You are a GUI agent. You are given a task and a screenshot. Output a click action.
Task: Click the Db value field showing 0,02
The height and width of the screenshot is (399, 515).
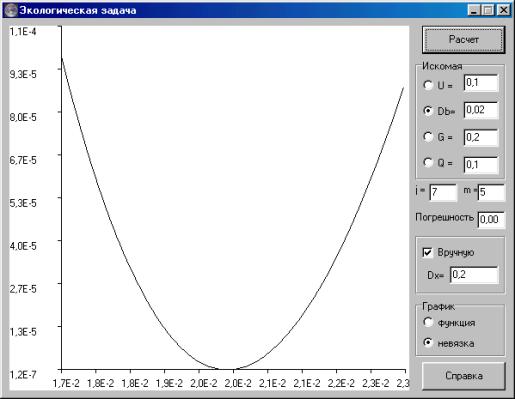[x=481, y=110]
